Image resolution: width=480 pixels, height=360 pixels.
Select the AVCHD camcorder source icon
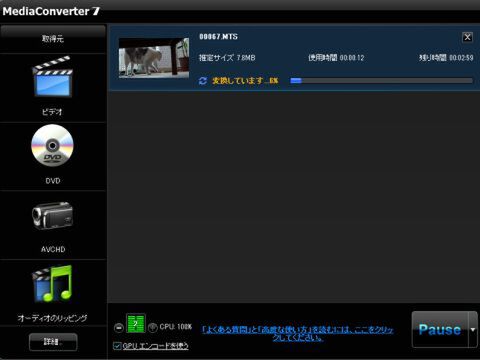52,216
